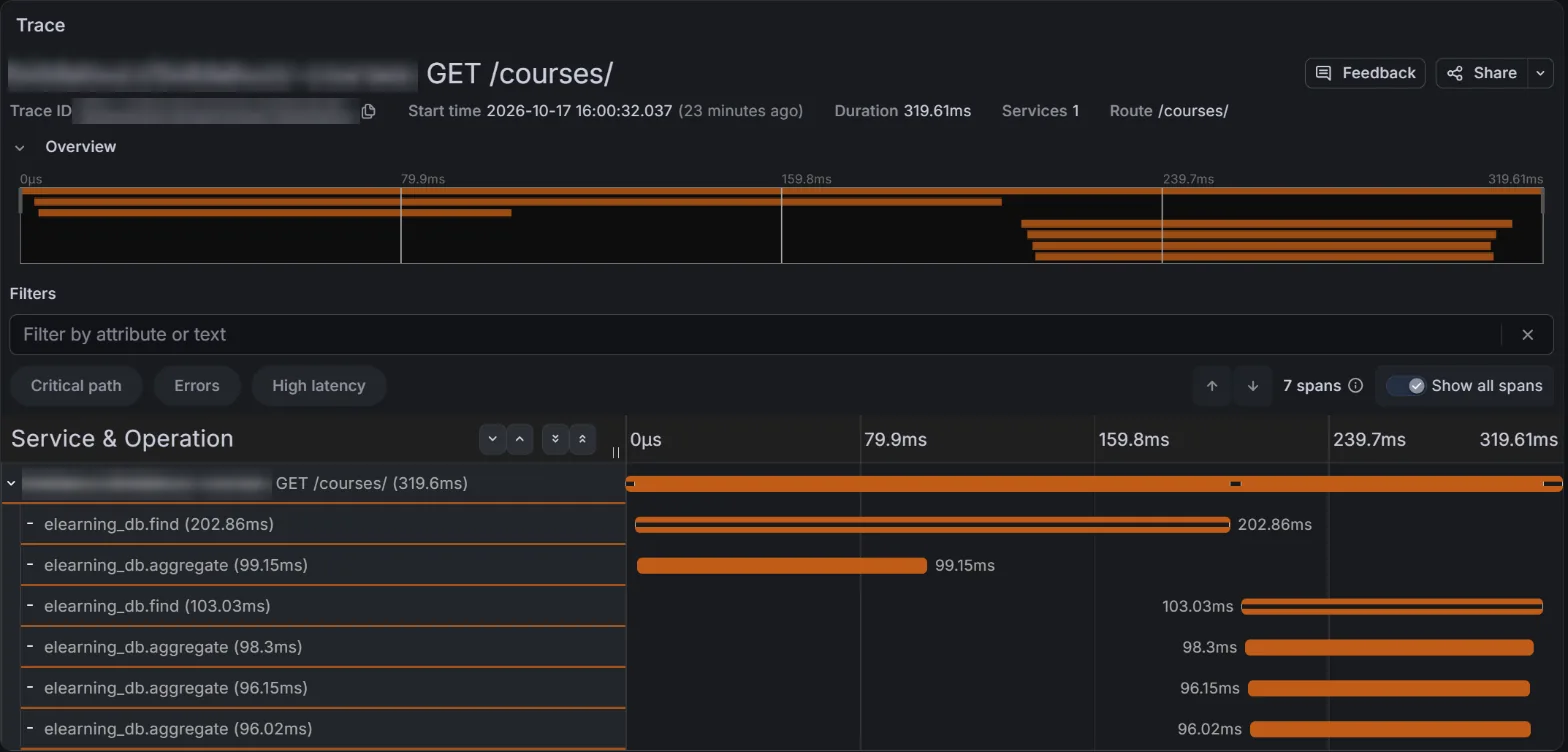Screen dimensions: 1568x752
Task: Collapse all spans with double up chevron
Action: pos(582,439)
